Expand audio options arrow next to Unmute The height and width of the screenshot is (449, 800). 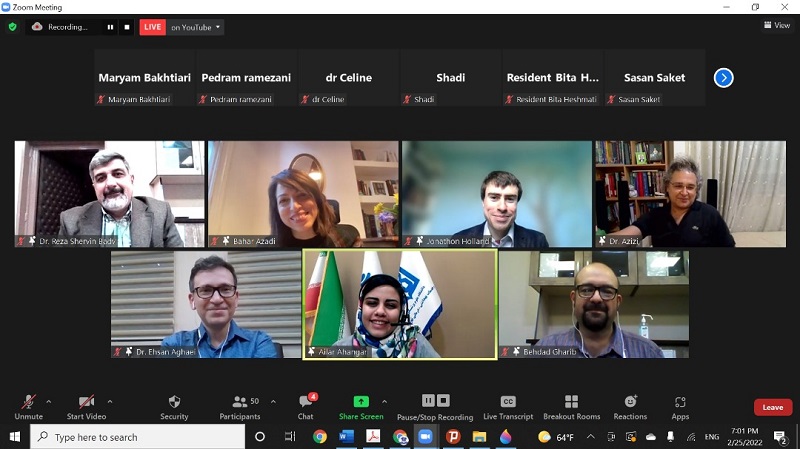(49, 401)
